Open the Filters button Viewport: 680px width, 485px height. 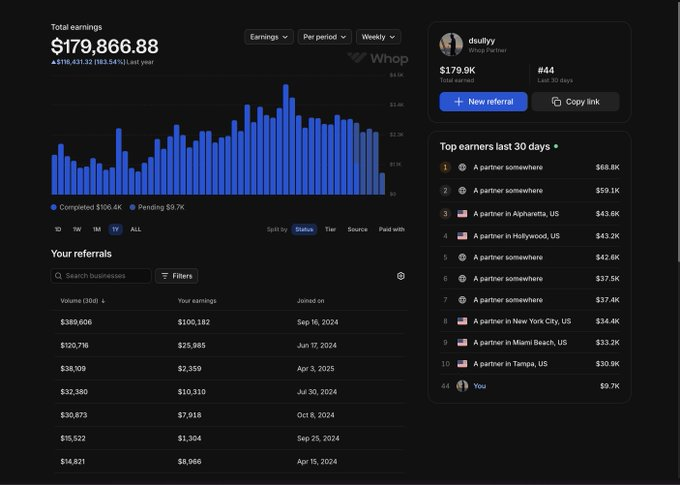[x=177, y=276]
